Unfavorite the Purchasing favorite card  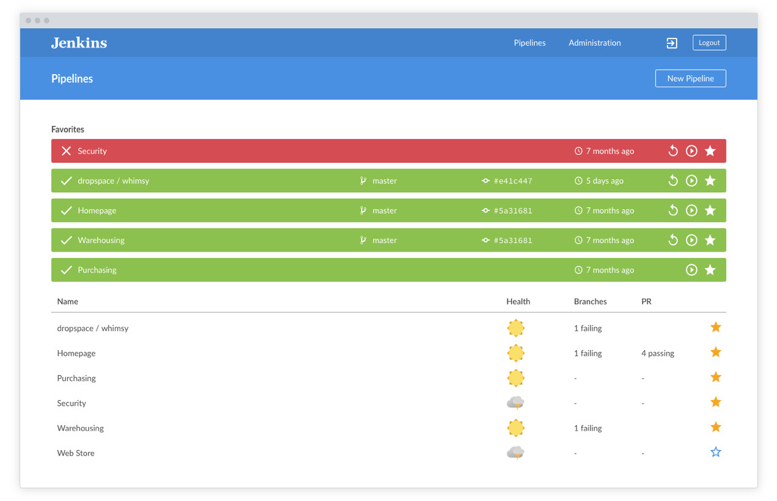click(x=710, y=270)
